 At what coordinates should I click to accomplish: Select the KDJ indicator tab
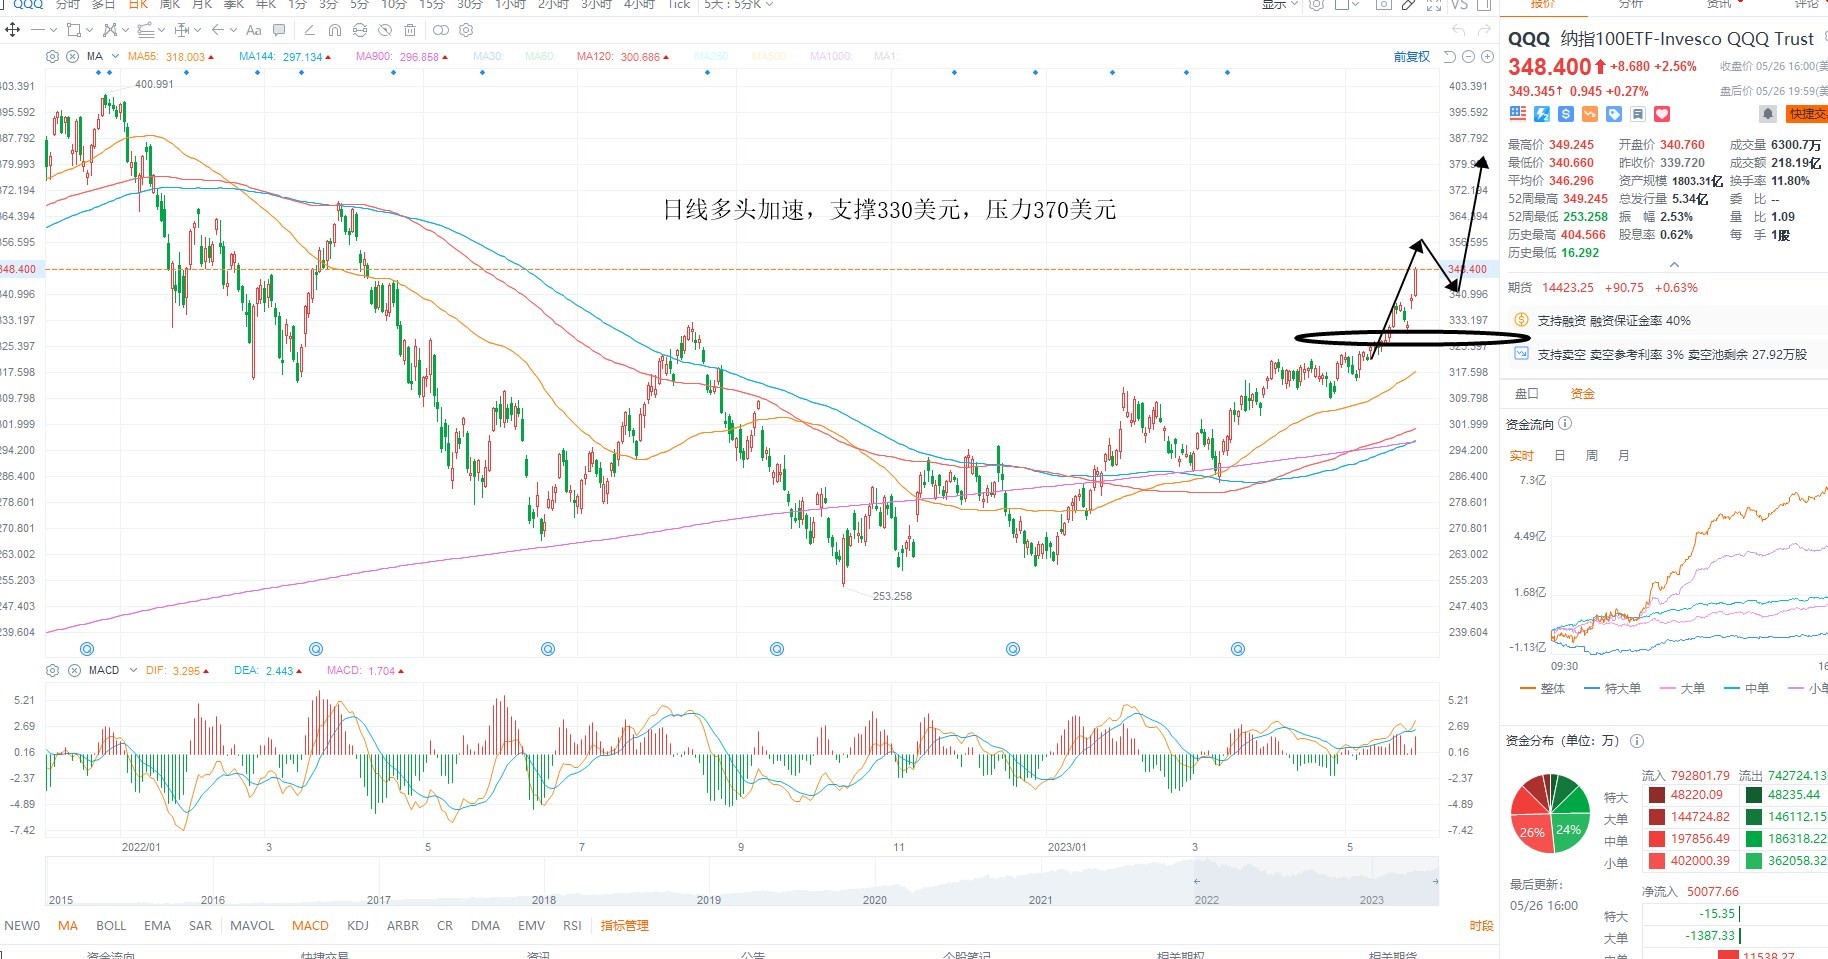(357, 926)
